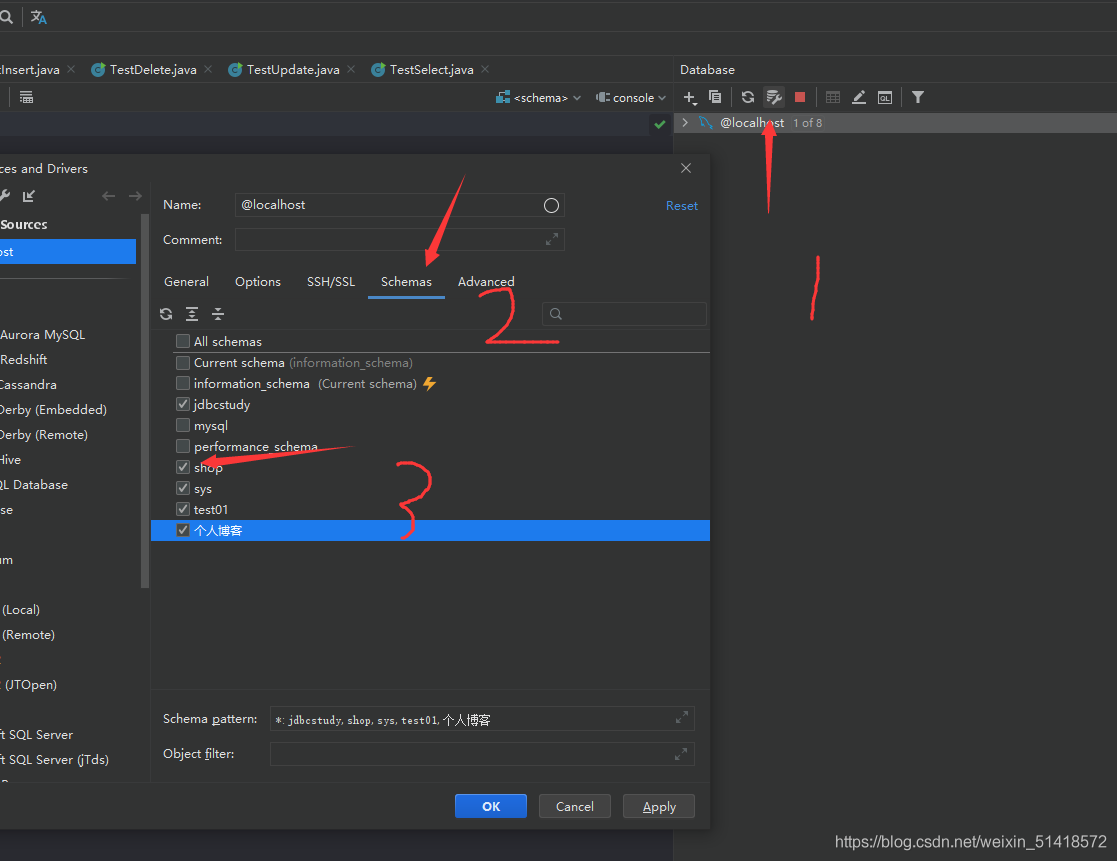Refresh the schemas list

(x=166, y=314)
